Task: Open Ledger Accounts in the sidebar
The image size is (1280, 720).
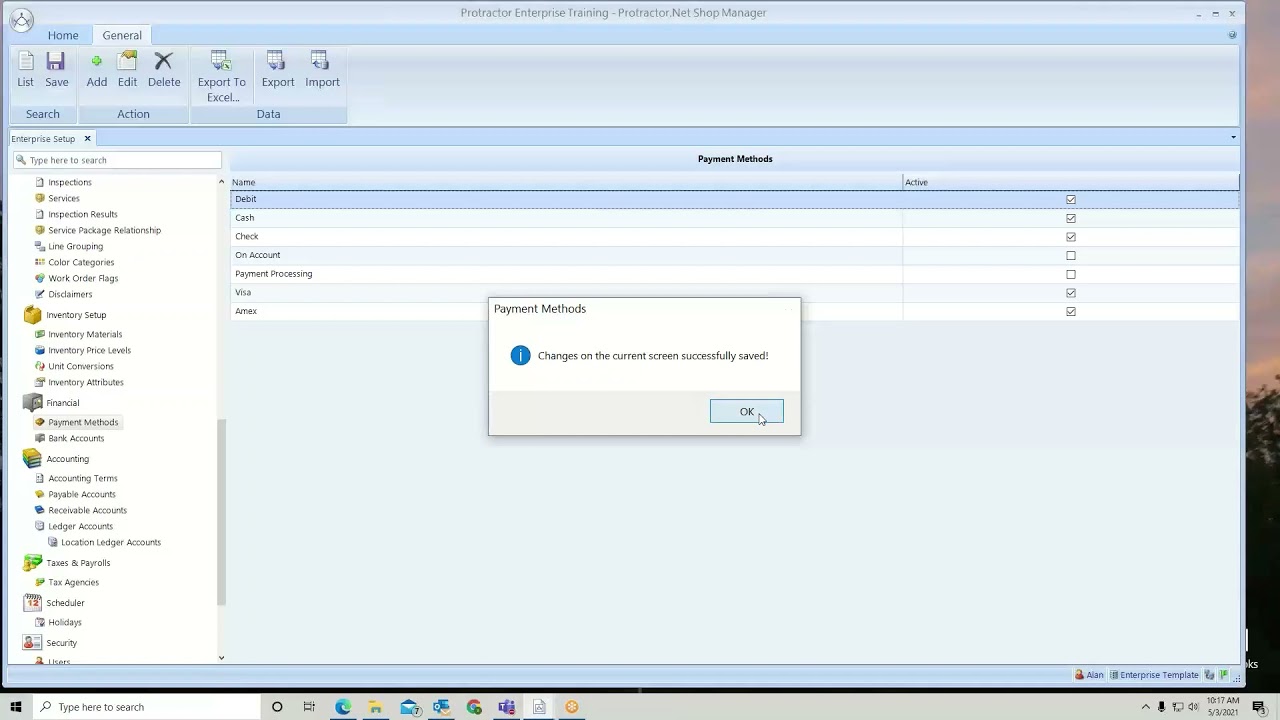Action: [x=80, y=526]
